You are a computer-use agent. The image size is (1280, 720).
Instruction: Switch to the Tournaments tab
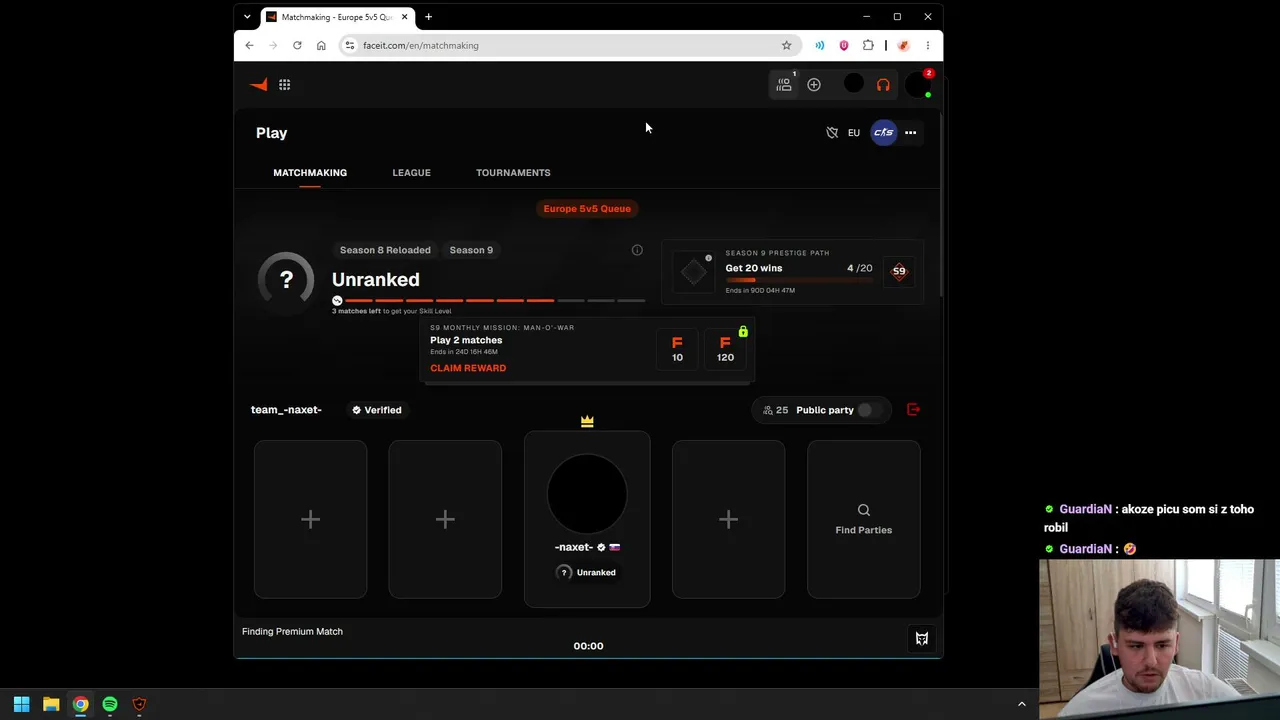pos(513,173)
